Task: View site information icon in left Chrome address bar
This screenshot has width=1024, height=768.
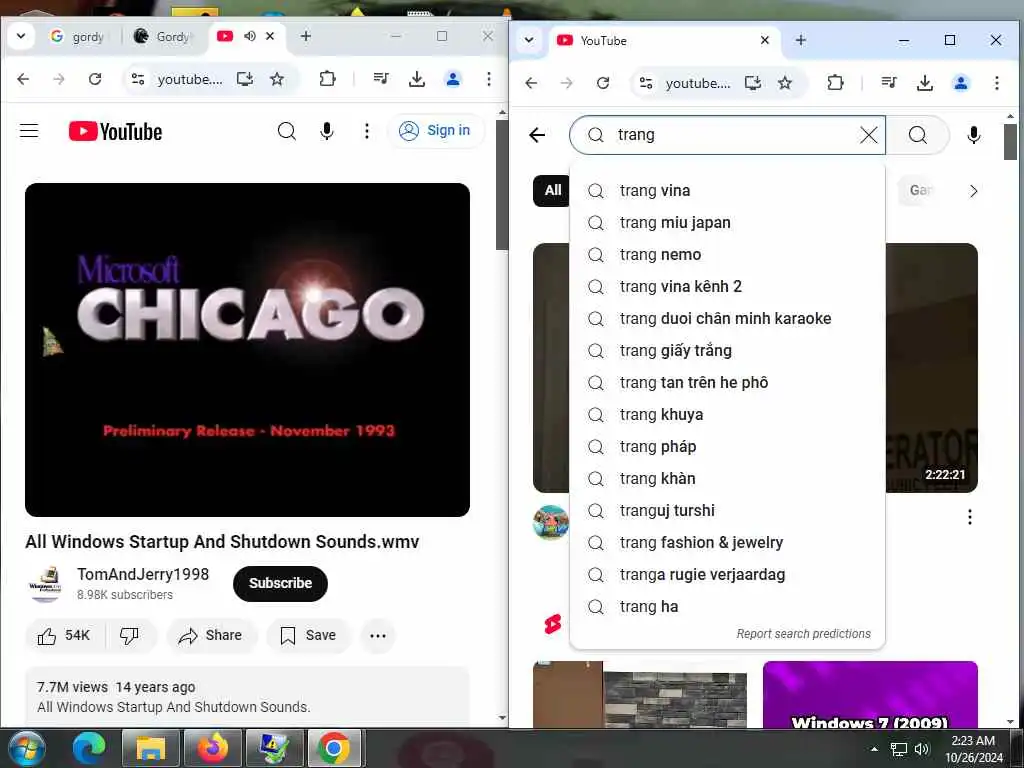Action: [138, 79]
